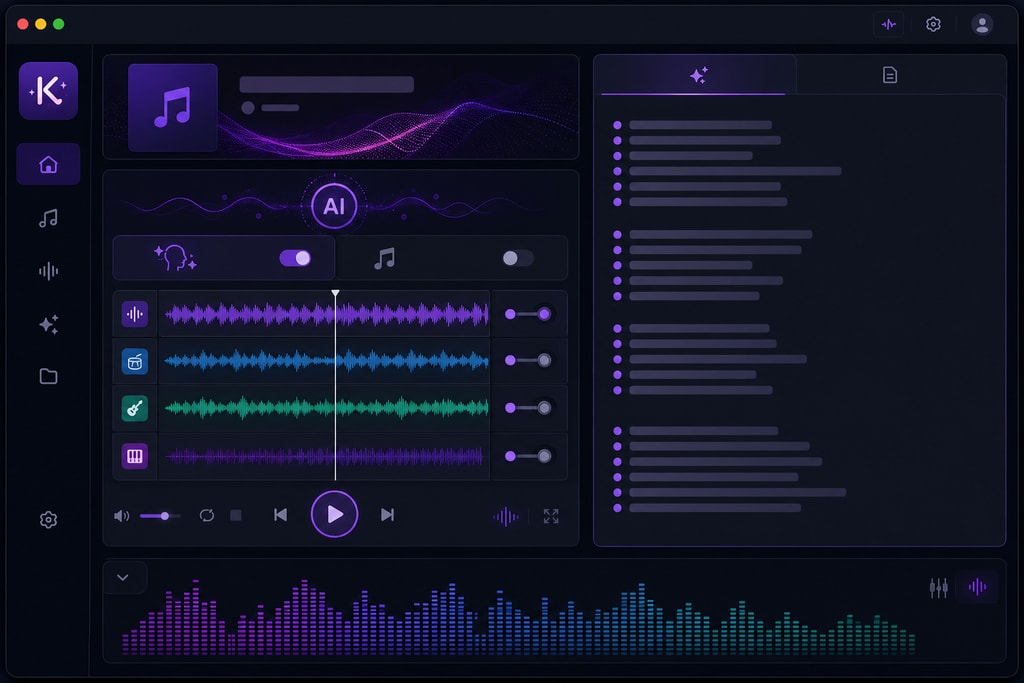Toggle the loop repeat button
The height and width of the screenshot is (683, 1024).
[206, 515]
